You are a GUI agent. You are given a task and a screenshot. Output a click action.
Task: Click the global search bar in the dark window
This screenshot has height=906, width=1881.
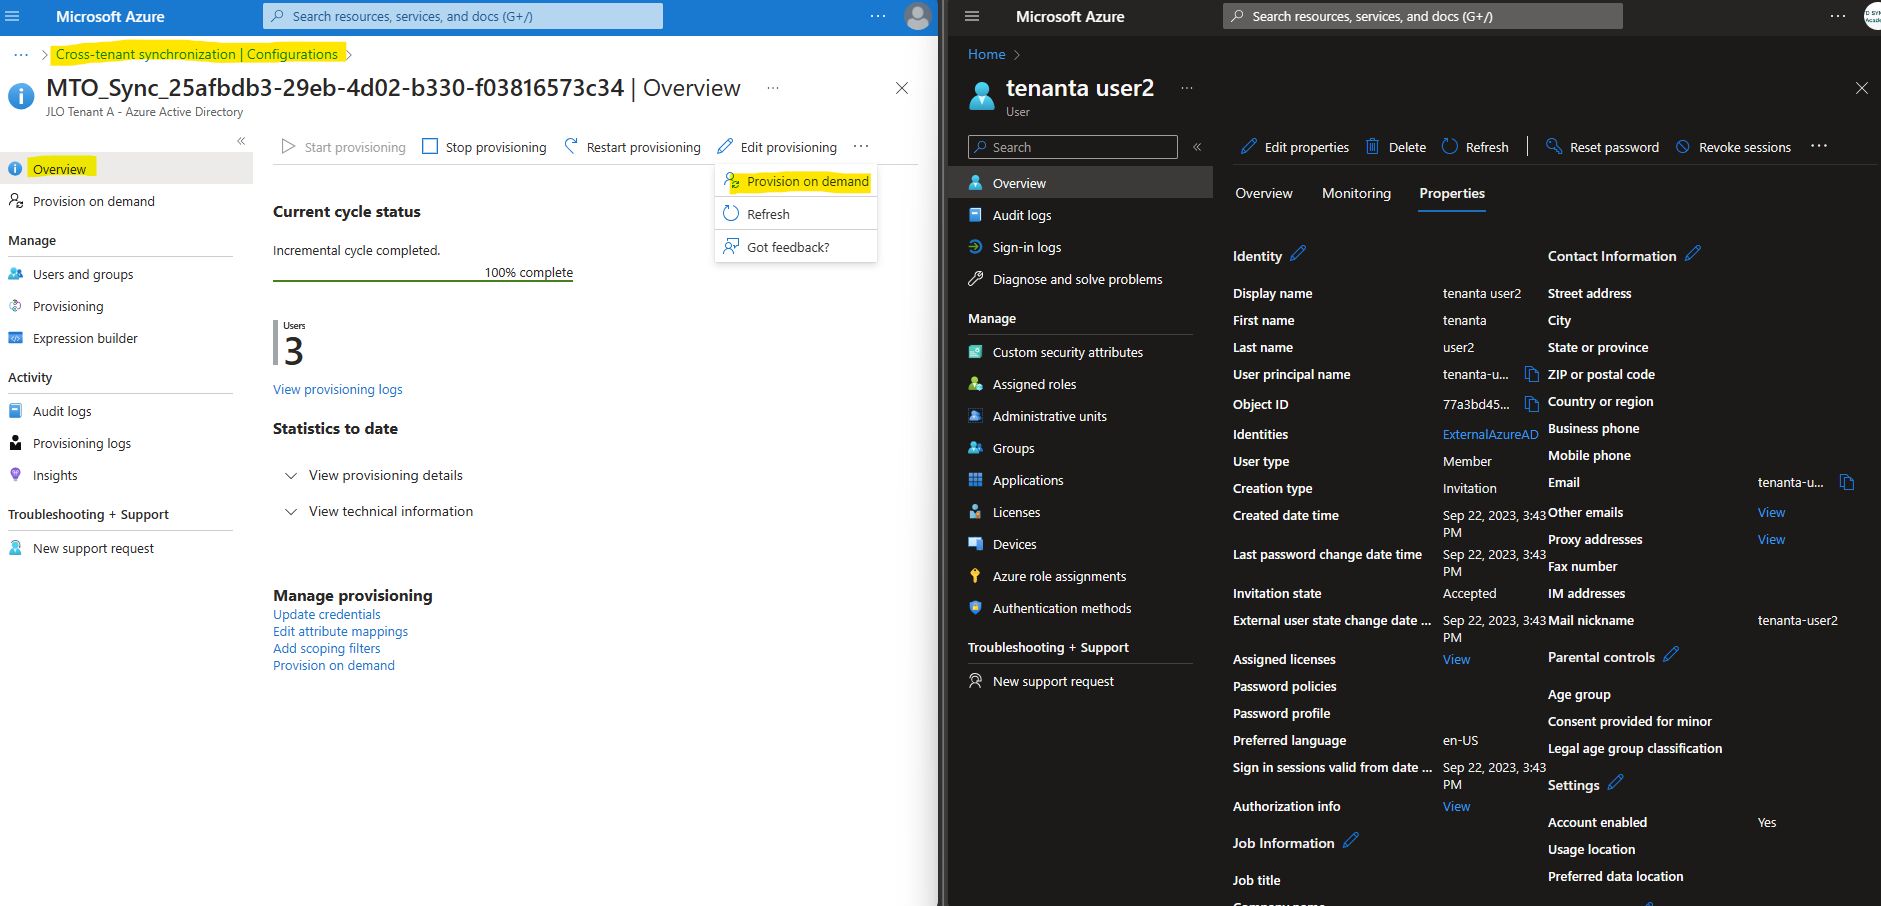1422,16
